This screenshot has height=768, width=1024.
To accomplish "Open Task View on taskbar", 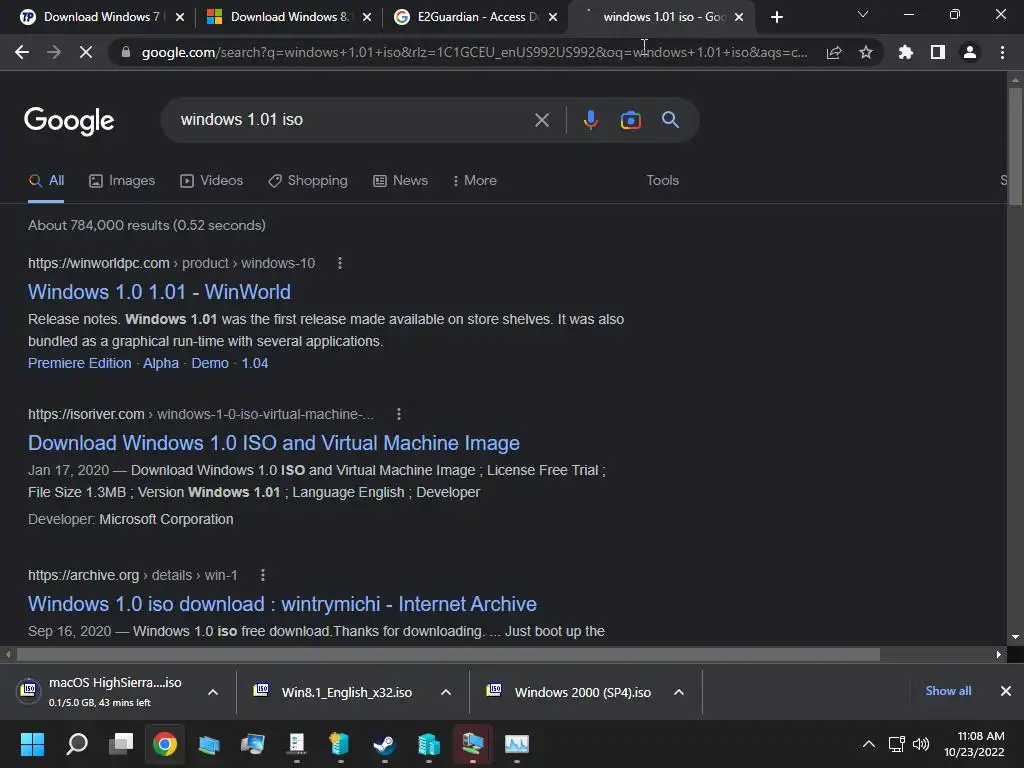I will pyautogui.click(x=121, y=744).
